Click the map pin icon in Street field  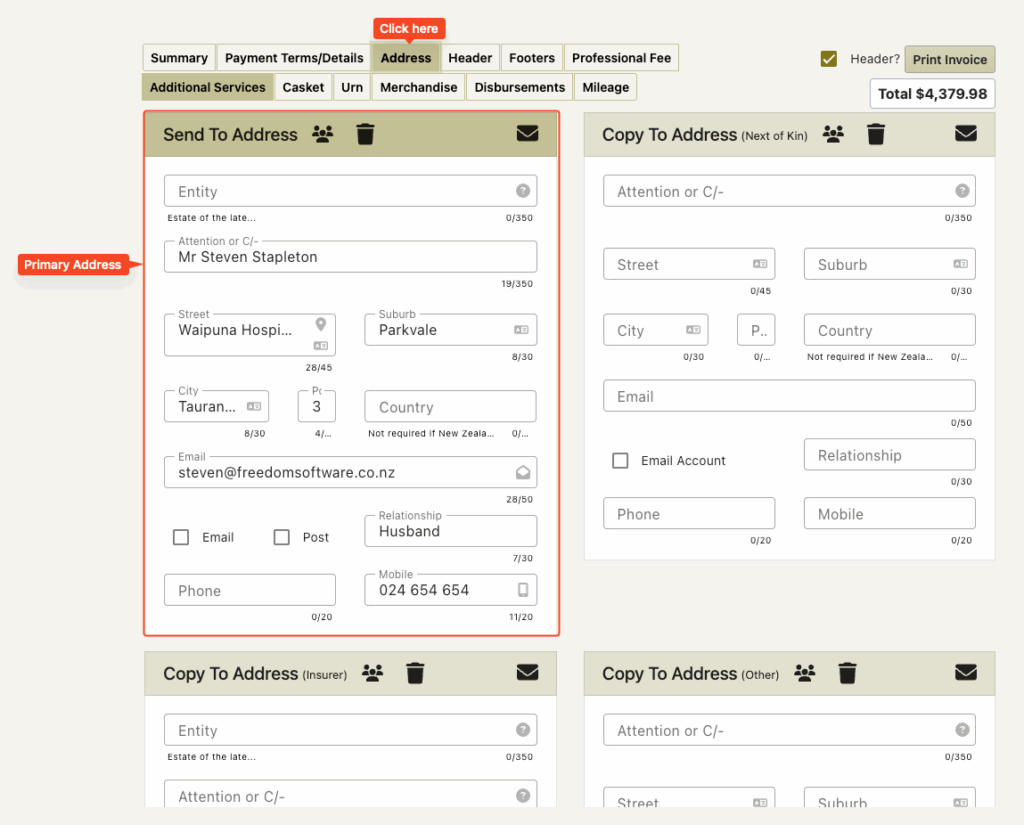coord(321,324)
